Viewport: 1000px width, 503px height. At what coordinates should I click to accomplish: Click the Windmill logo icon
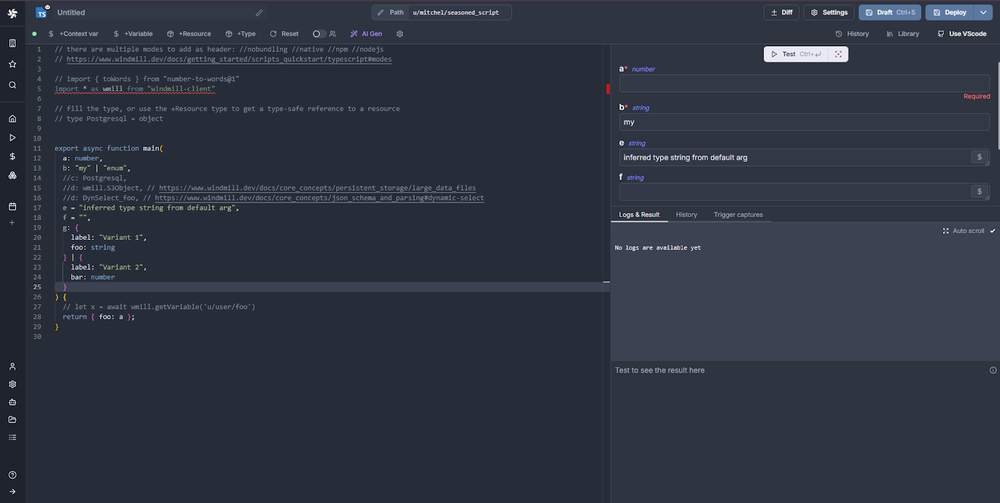click(x=12, y=12)
